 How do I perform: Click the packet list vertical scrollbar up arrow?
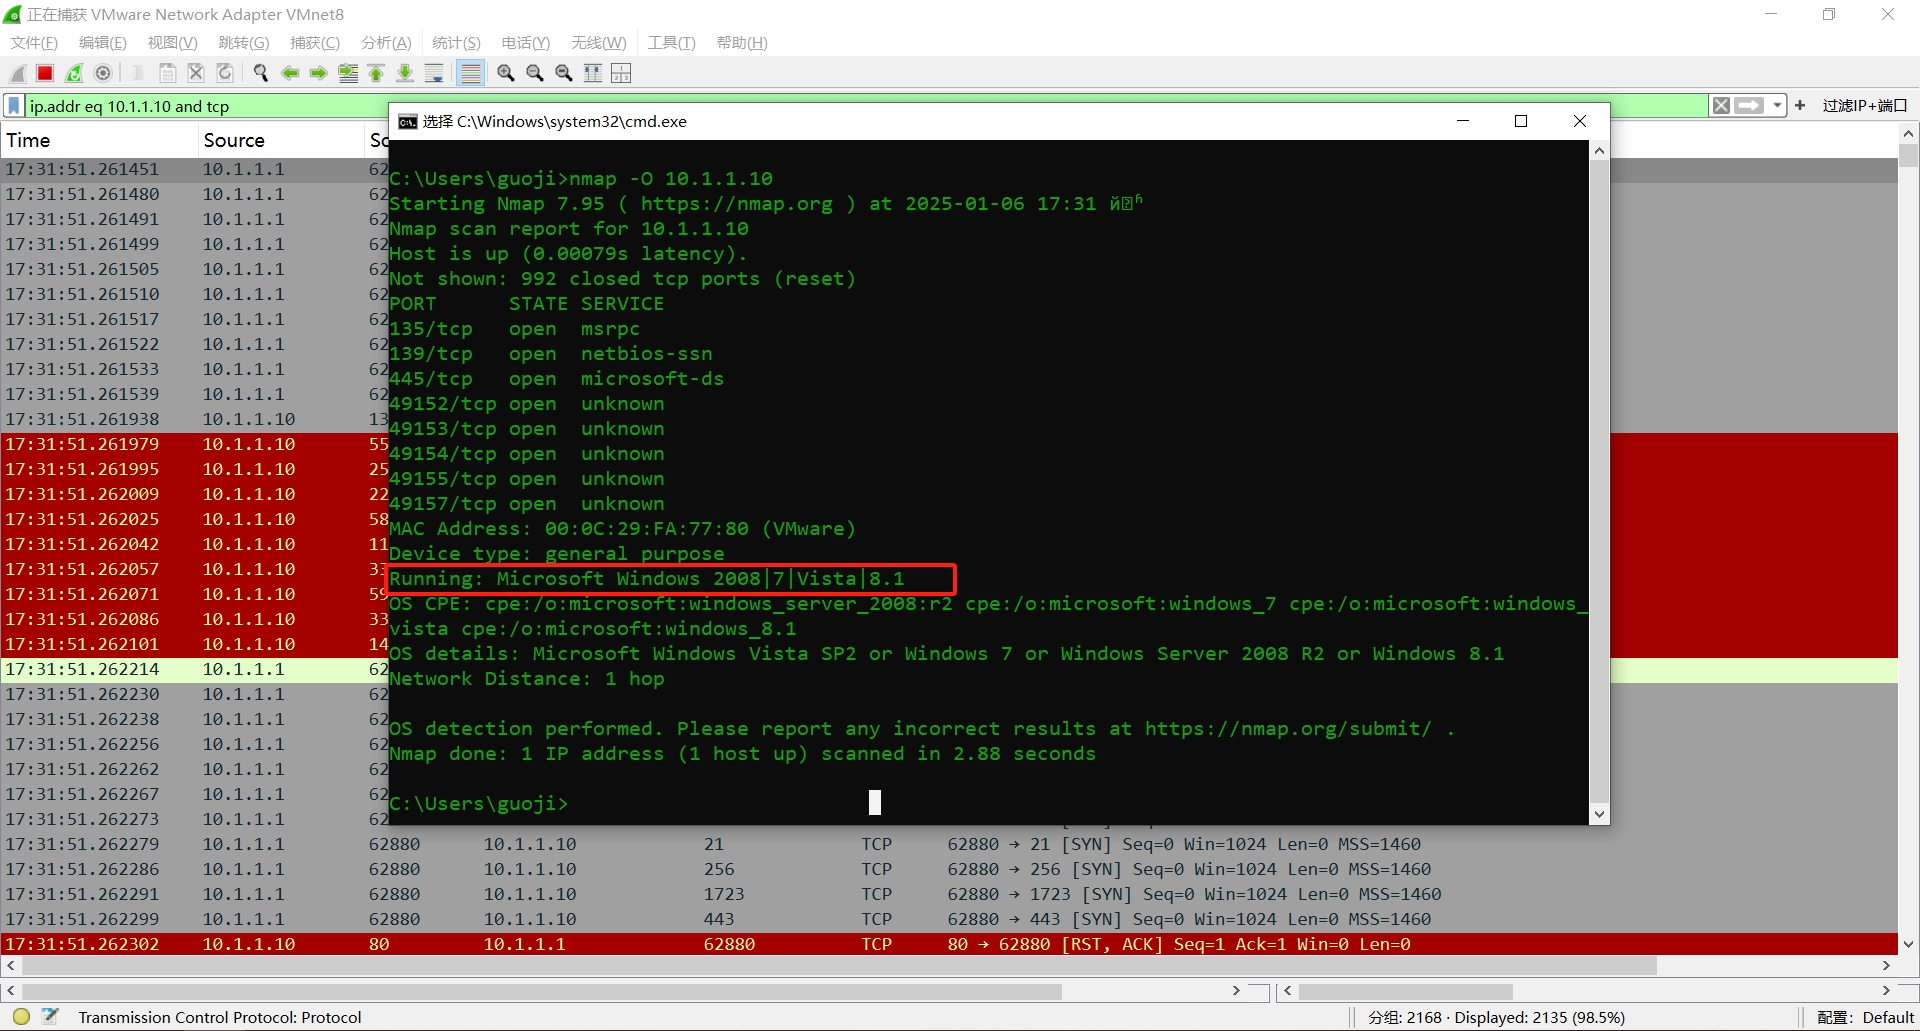(x=1908, y=134)
